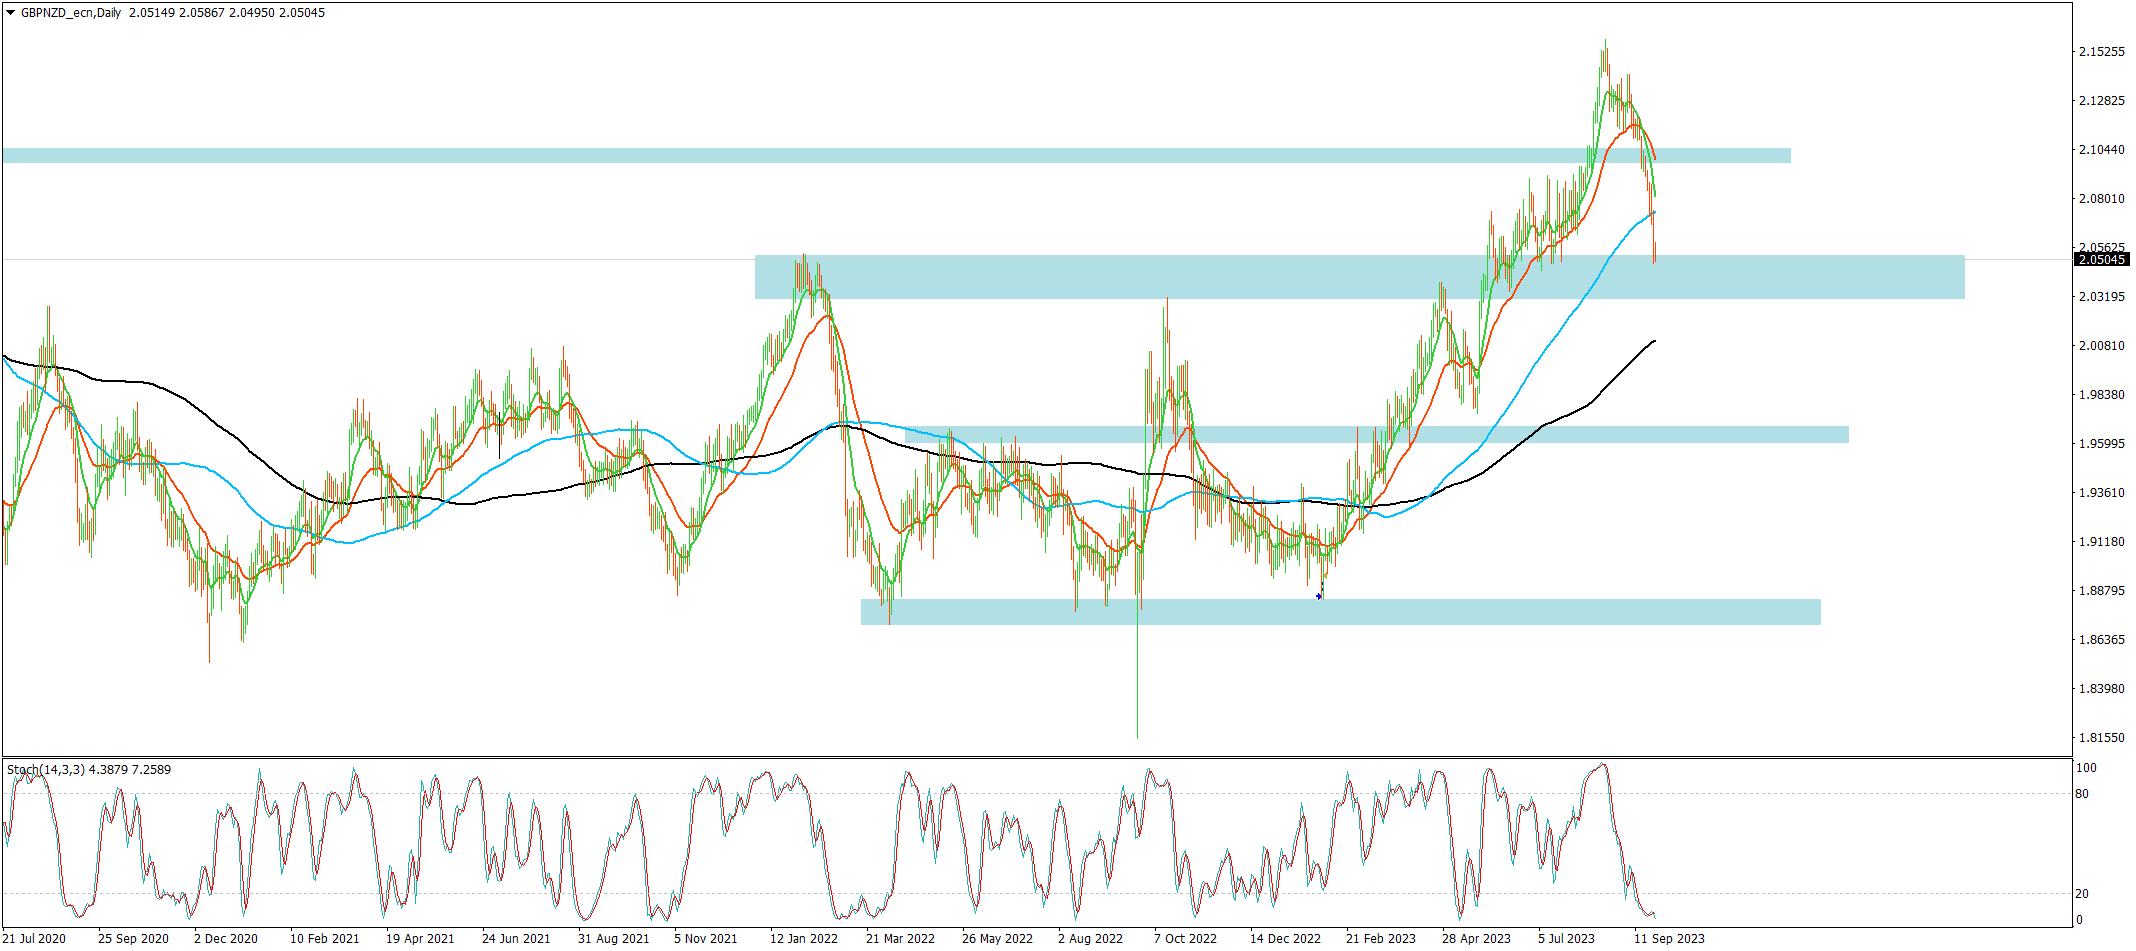Click the 24 Jun 2021 date label

coord(516,939)
